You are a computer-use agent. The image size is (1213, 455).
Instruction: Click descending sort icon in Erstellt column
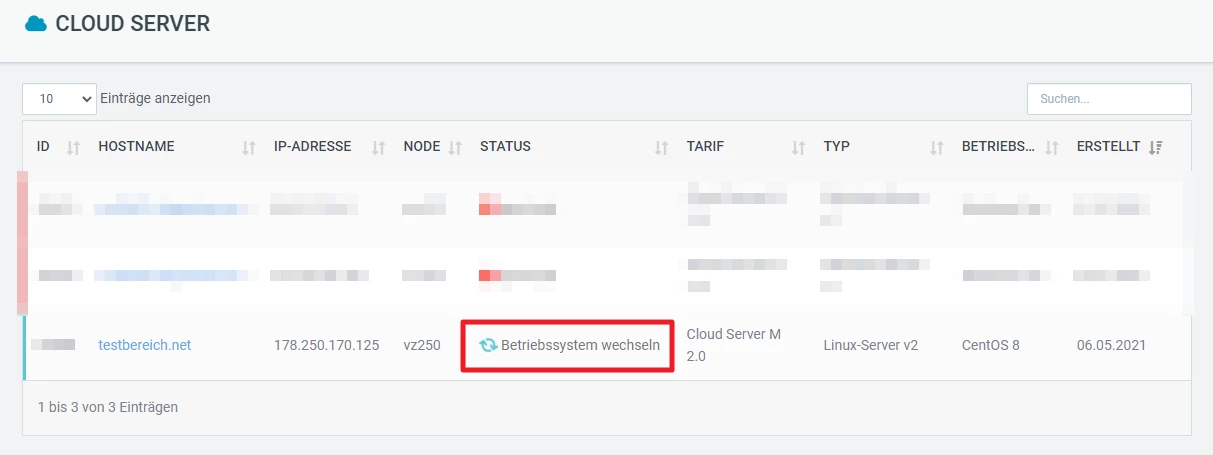click(1155, 147)
